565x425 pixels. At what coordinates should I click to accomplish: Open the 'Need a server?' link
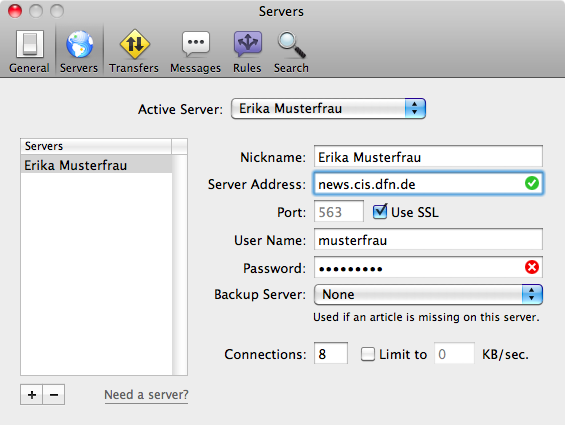[x=146, y=395]
